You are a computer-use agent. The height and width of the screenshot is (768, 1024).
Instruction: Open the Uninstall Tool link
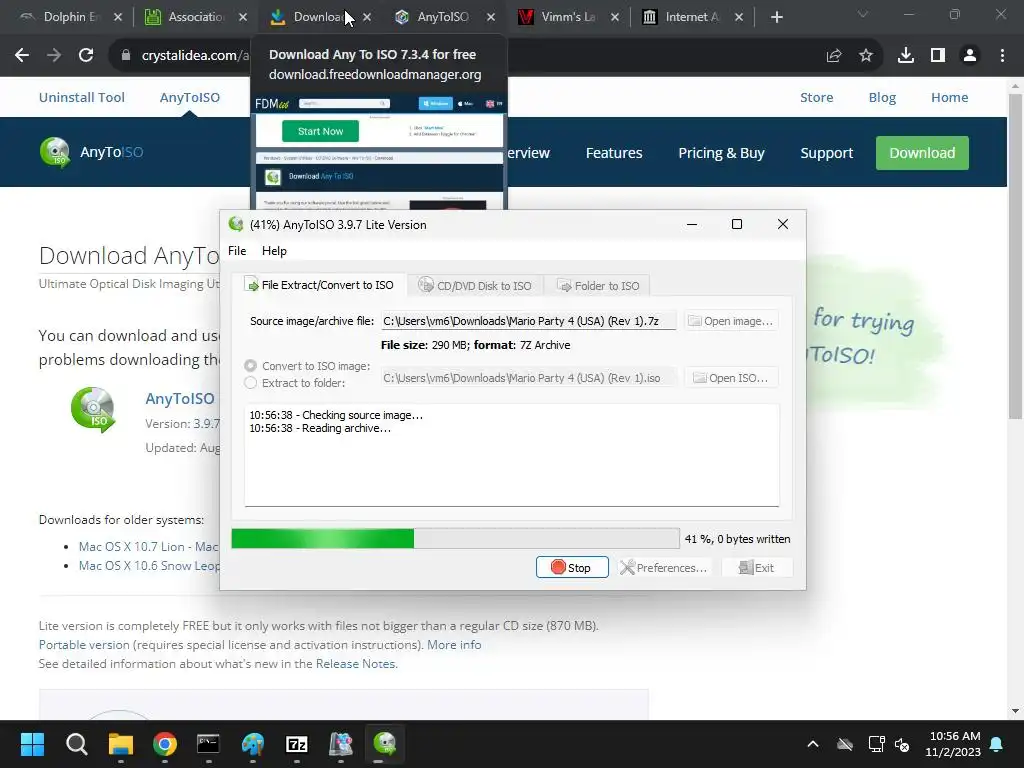82,97
